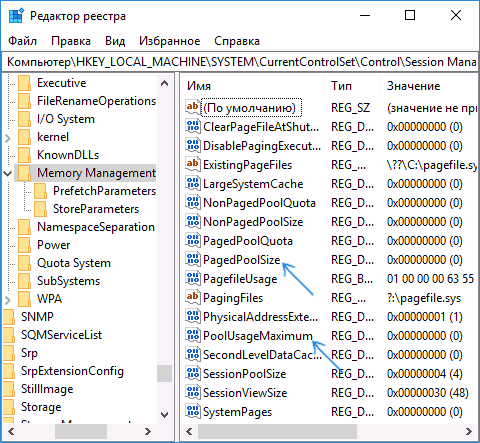Click the PagefileUsage binary icon
The width and height of the screenshot is (480, 443).
(193, 279)
